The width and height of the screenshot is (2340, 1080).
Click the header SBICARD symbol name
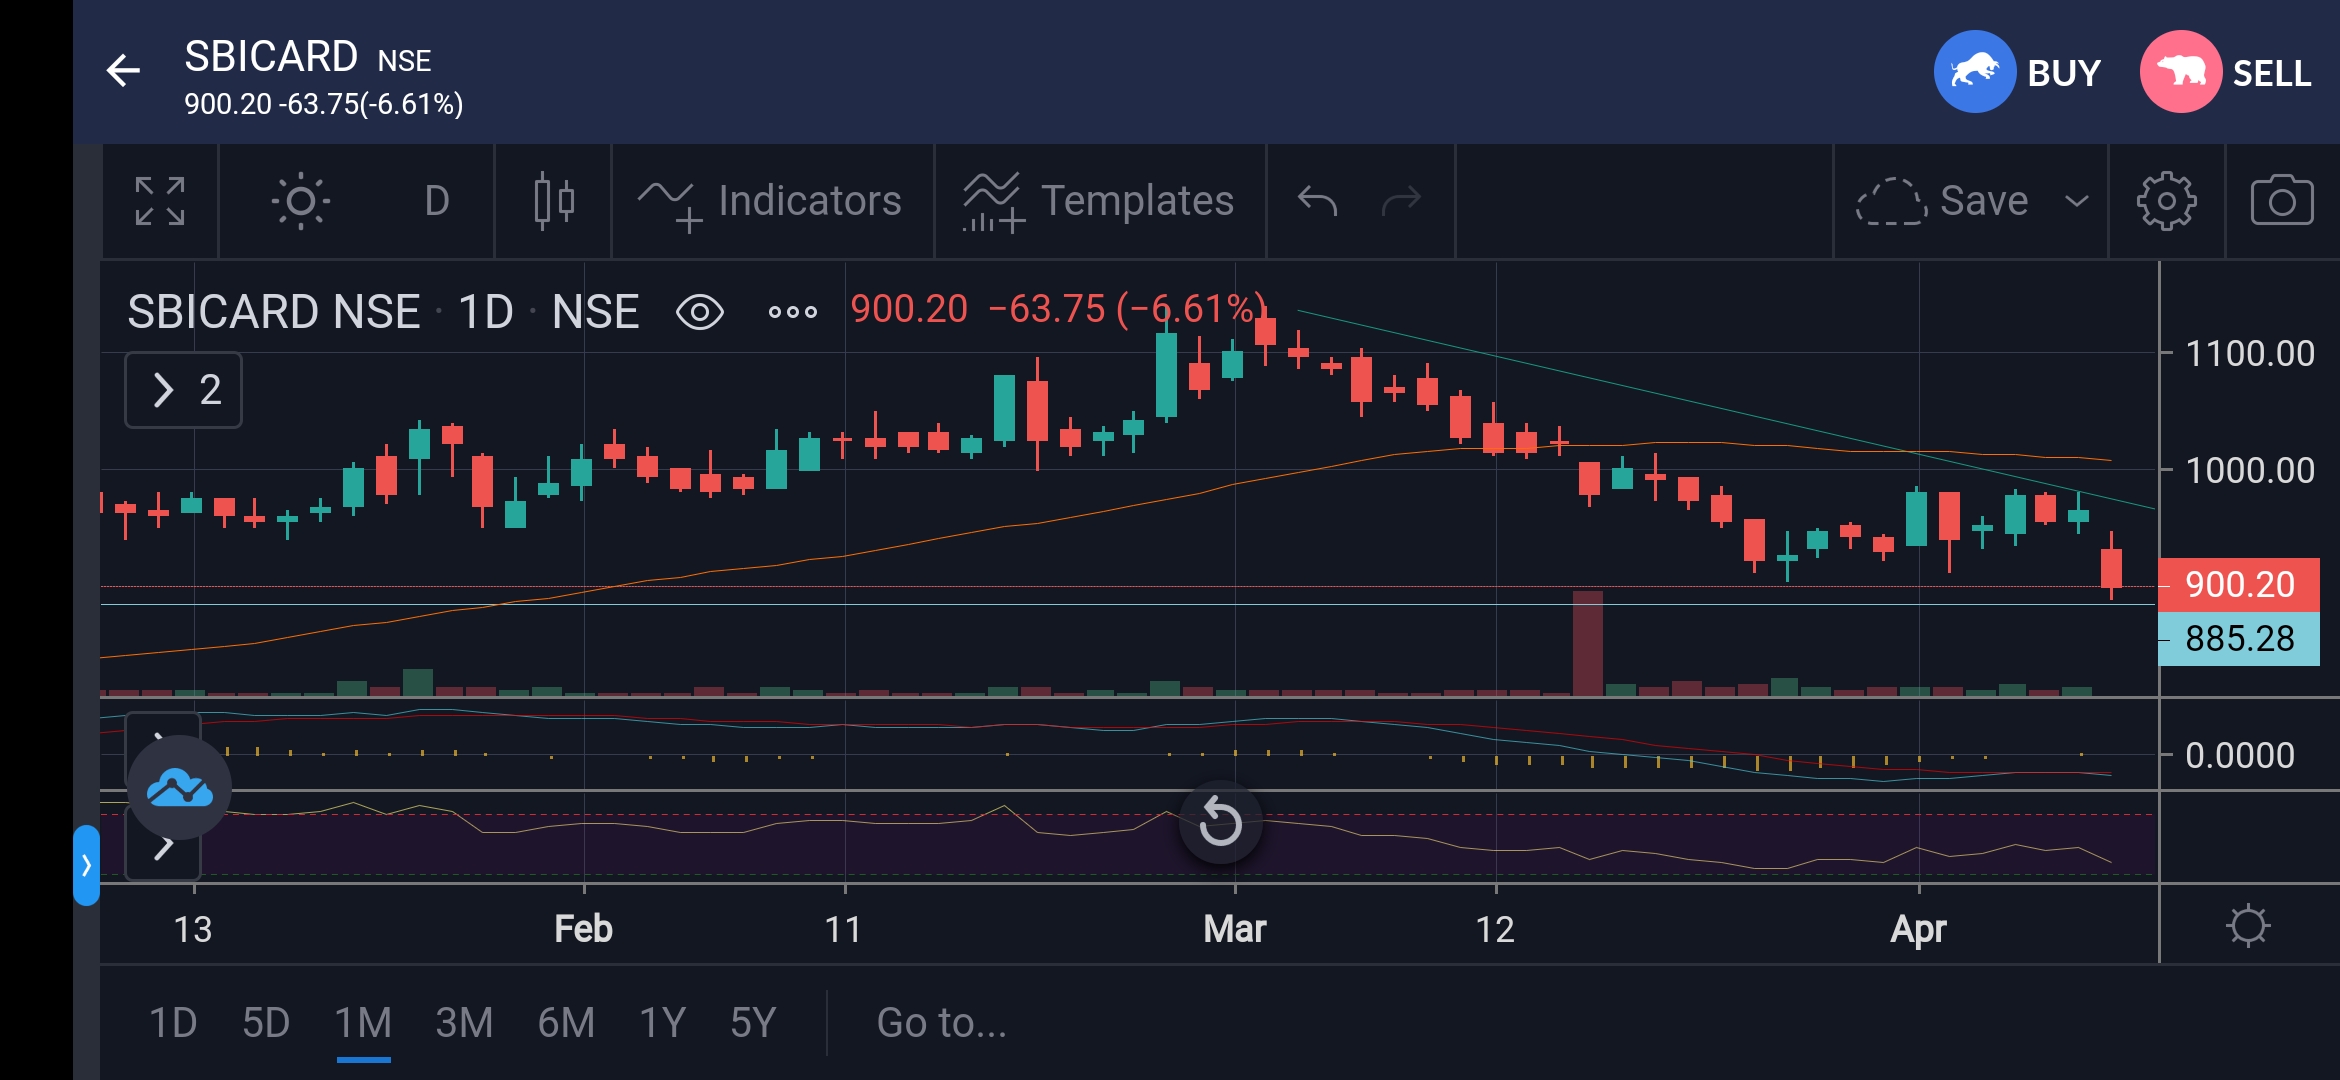[x=271, y=56]
